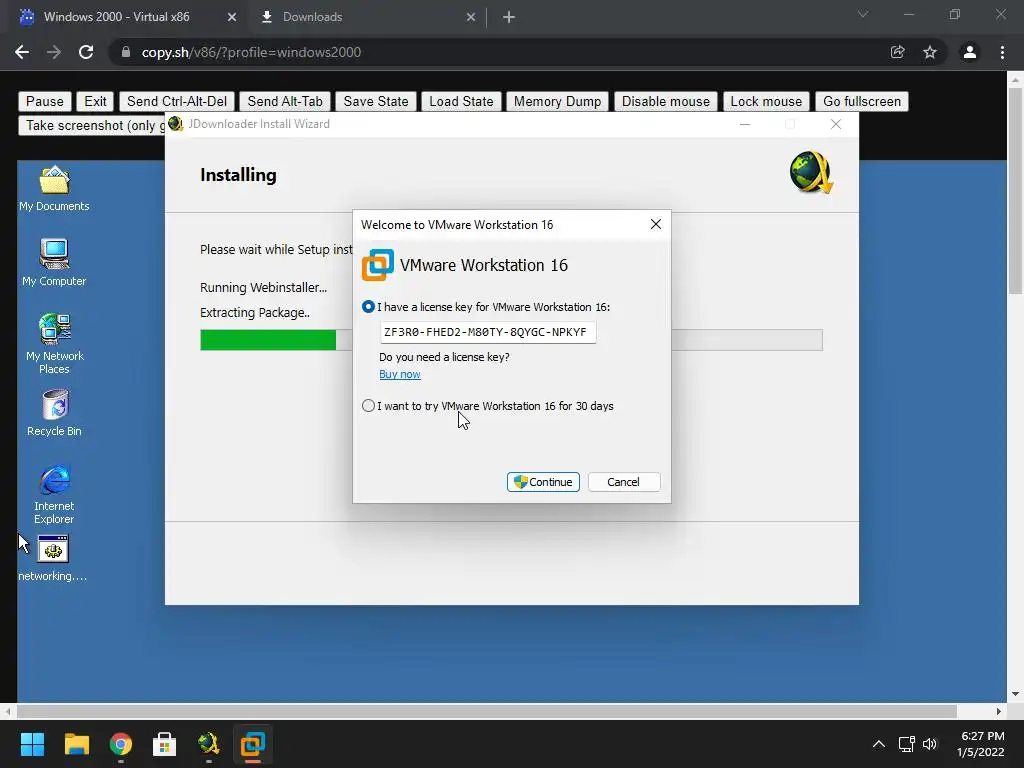Open File Explorer from taskbar
This screenshot has width=1024, height=768.
pos(76,744)
